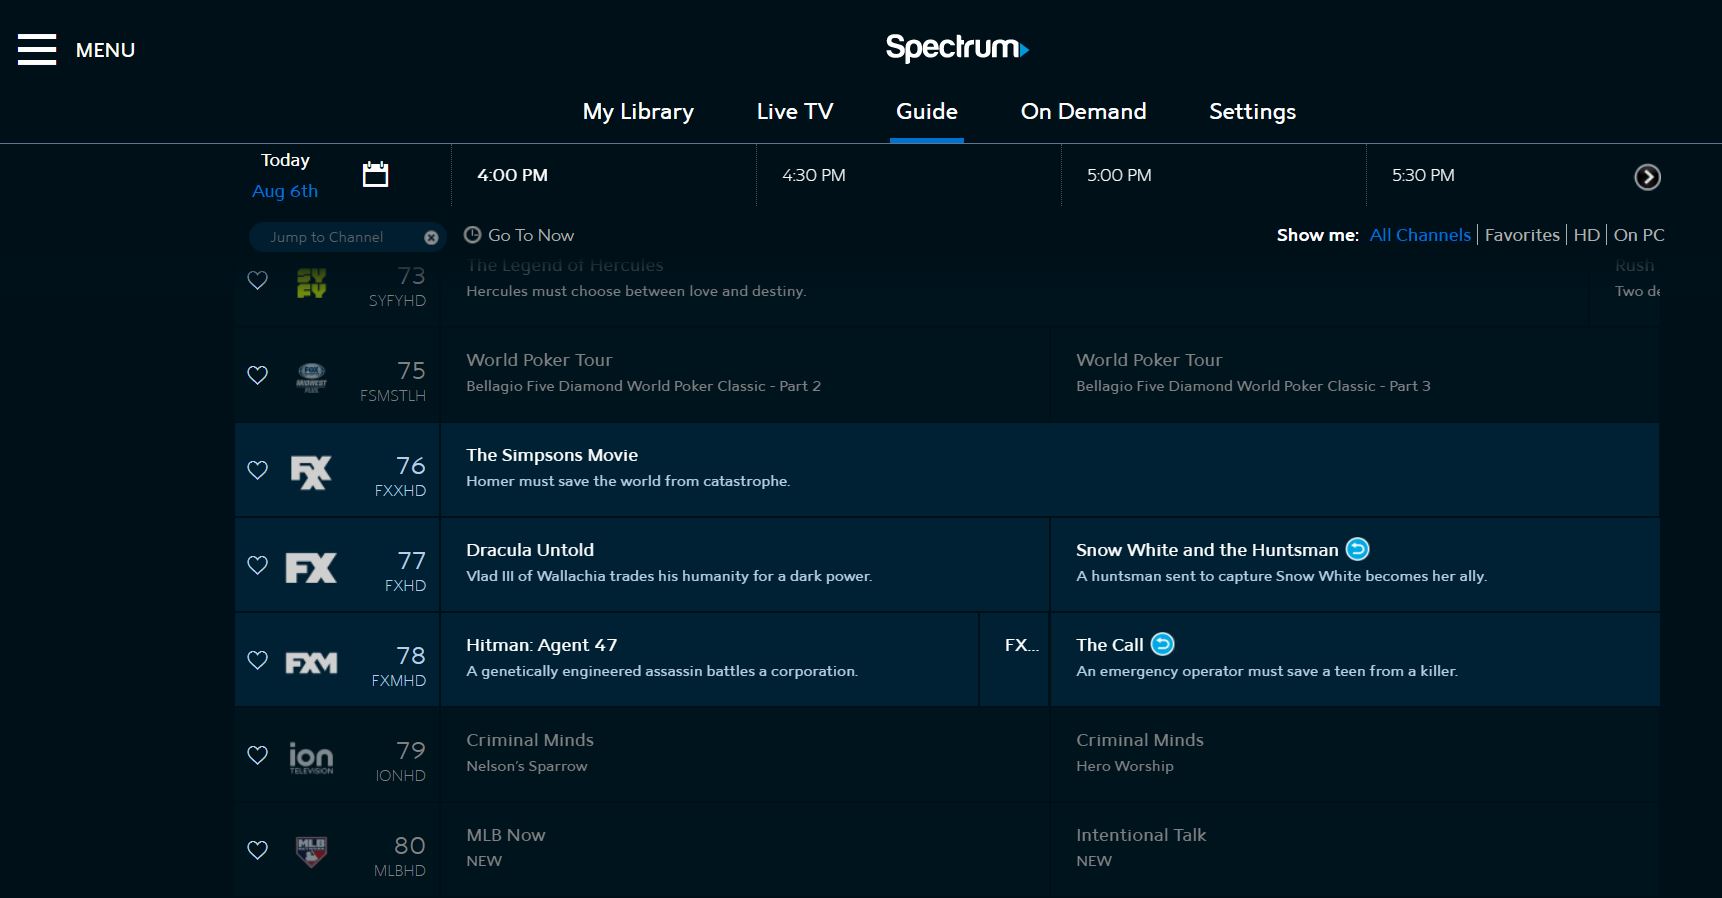Favorite channel 78 FXMHD with heart
The height and width of the screenshot is (898, 1722).
click(257, 660)
